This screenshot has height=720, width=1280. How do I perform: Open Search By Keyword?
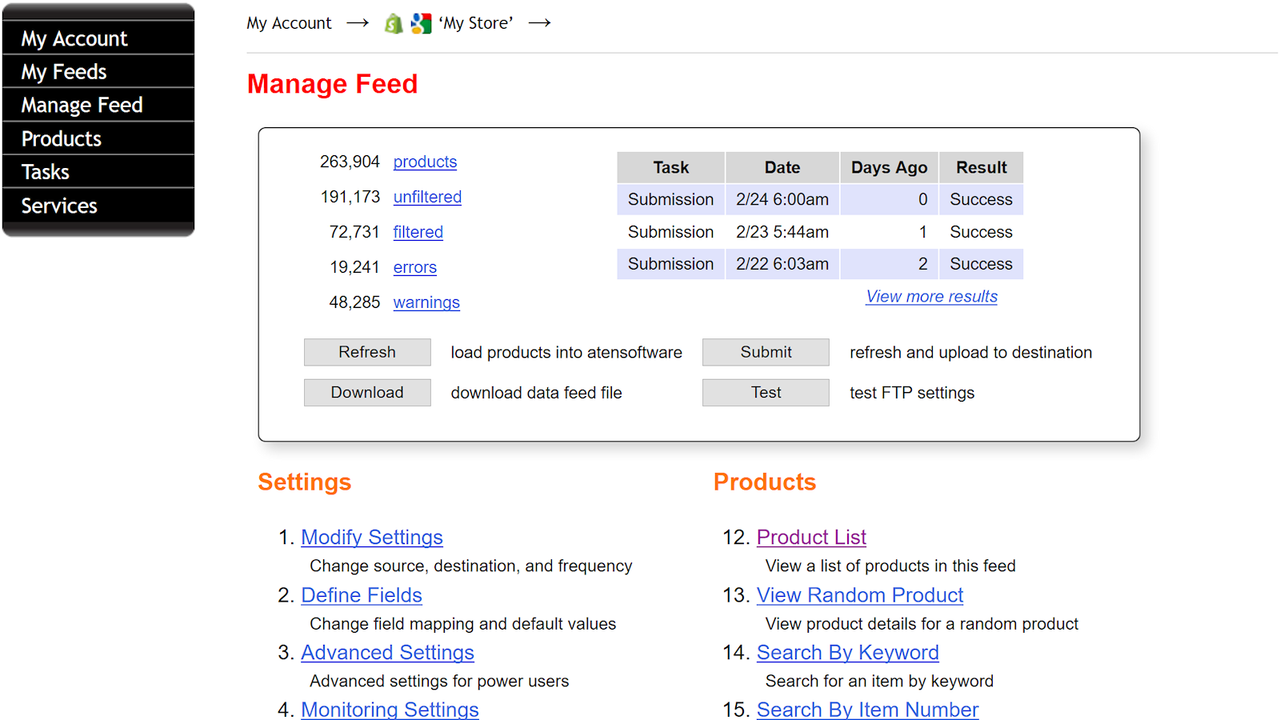pyautogui.click(x=848, y=652)
